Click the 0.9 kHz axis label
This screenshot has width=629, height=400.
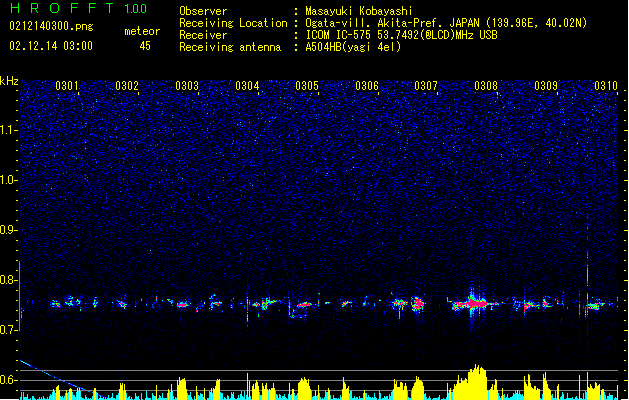click(9, 230)
